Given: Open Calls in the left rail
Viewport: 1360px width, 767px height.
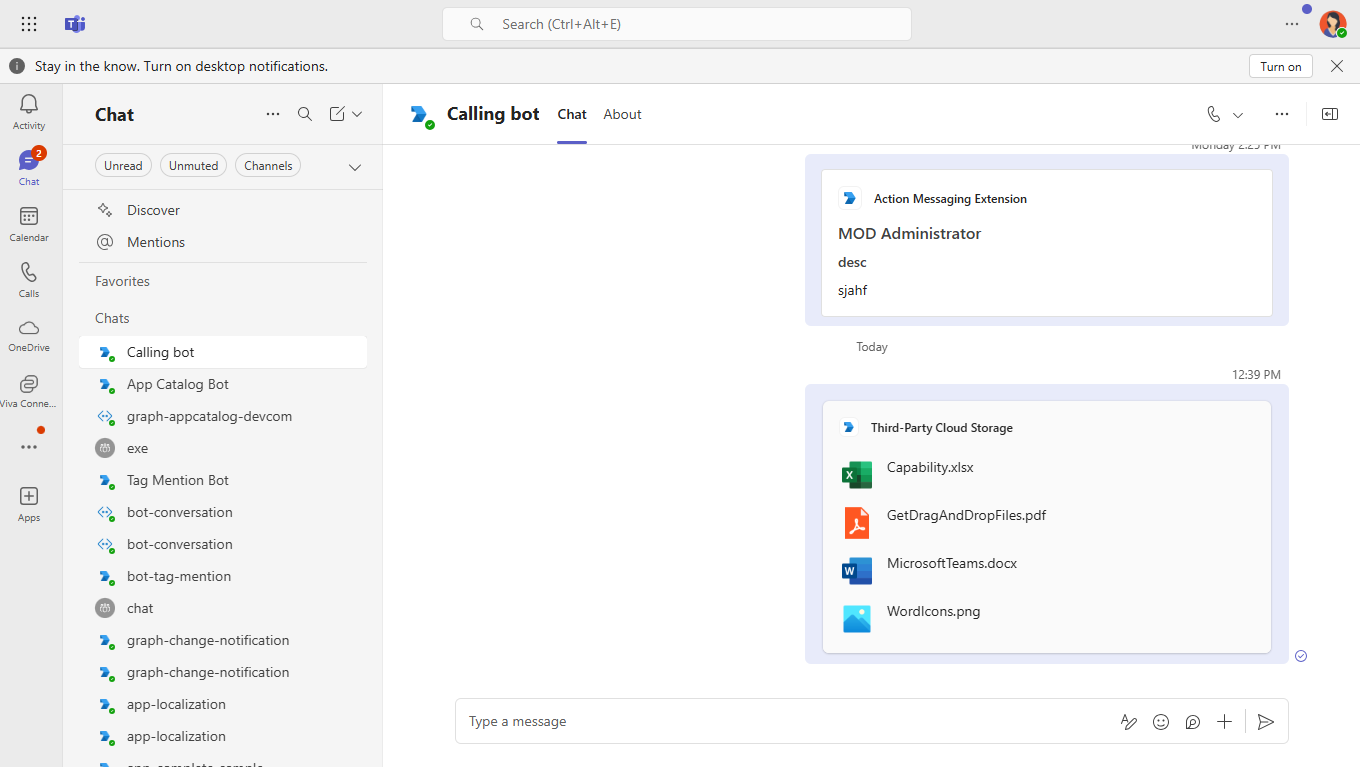Looking at the screenshot, I should tap(29, 280).
